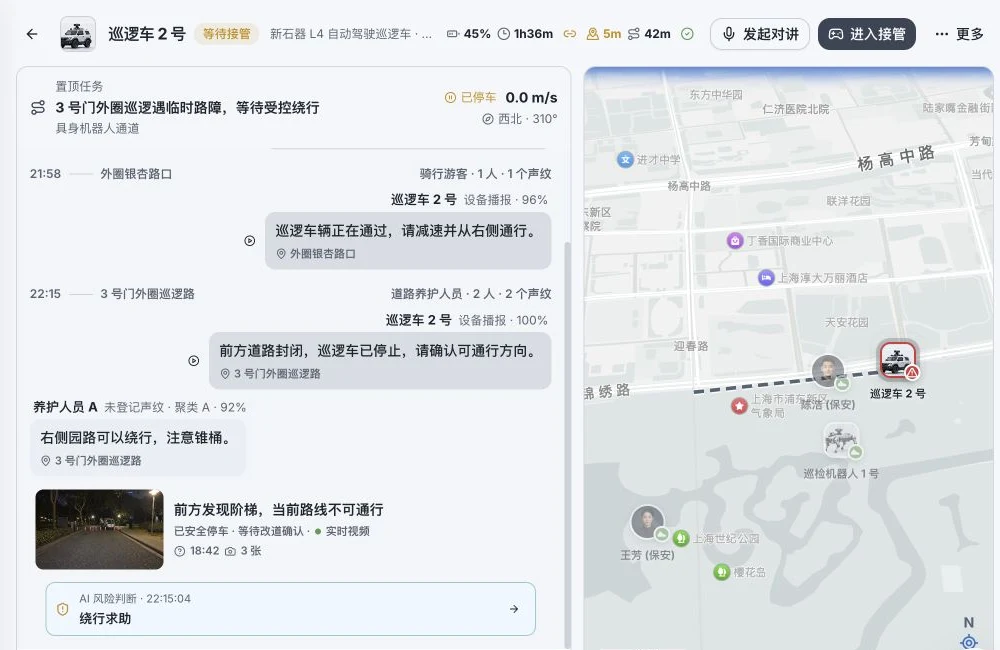Viewport: 1000px width, 650px height.
Task: Click the 等待接管 status badge
Action: click(226, 34)
